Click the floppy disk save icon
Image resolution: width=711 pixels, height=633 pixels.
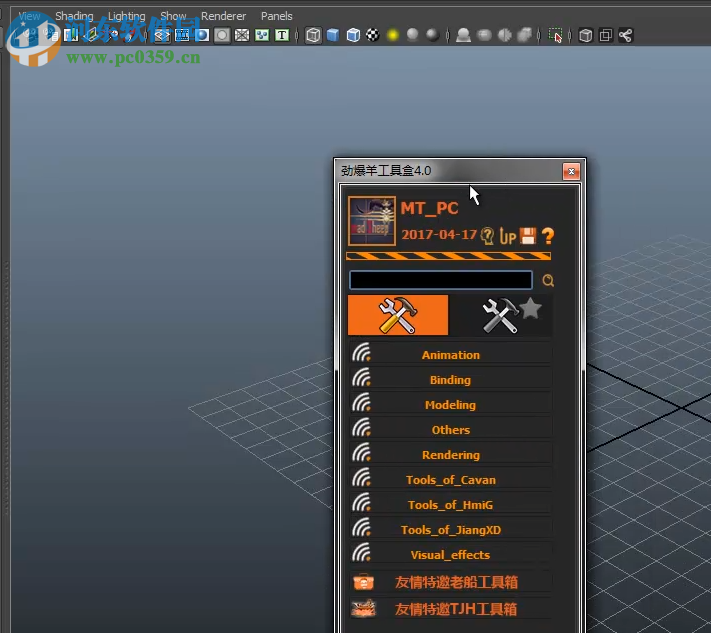point(528,236)
